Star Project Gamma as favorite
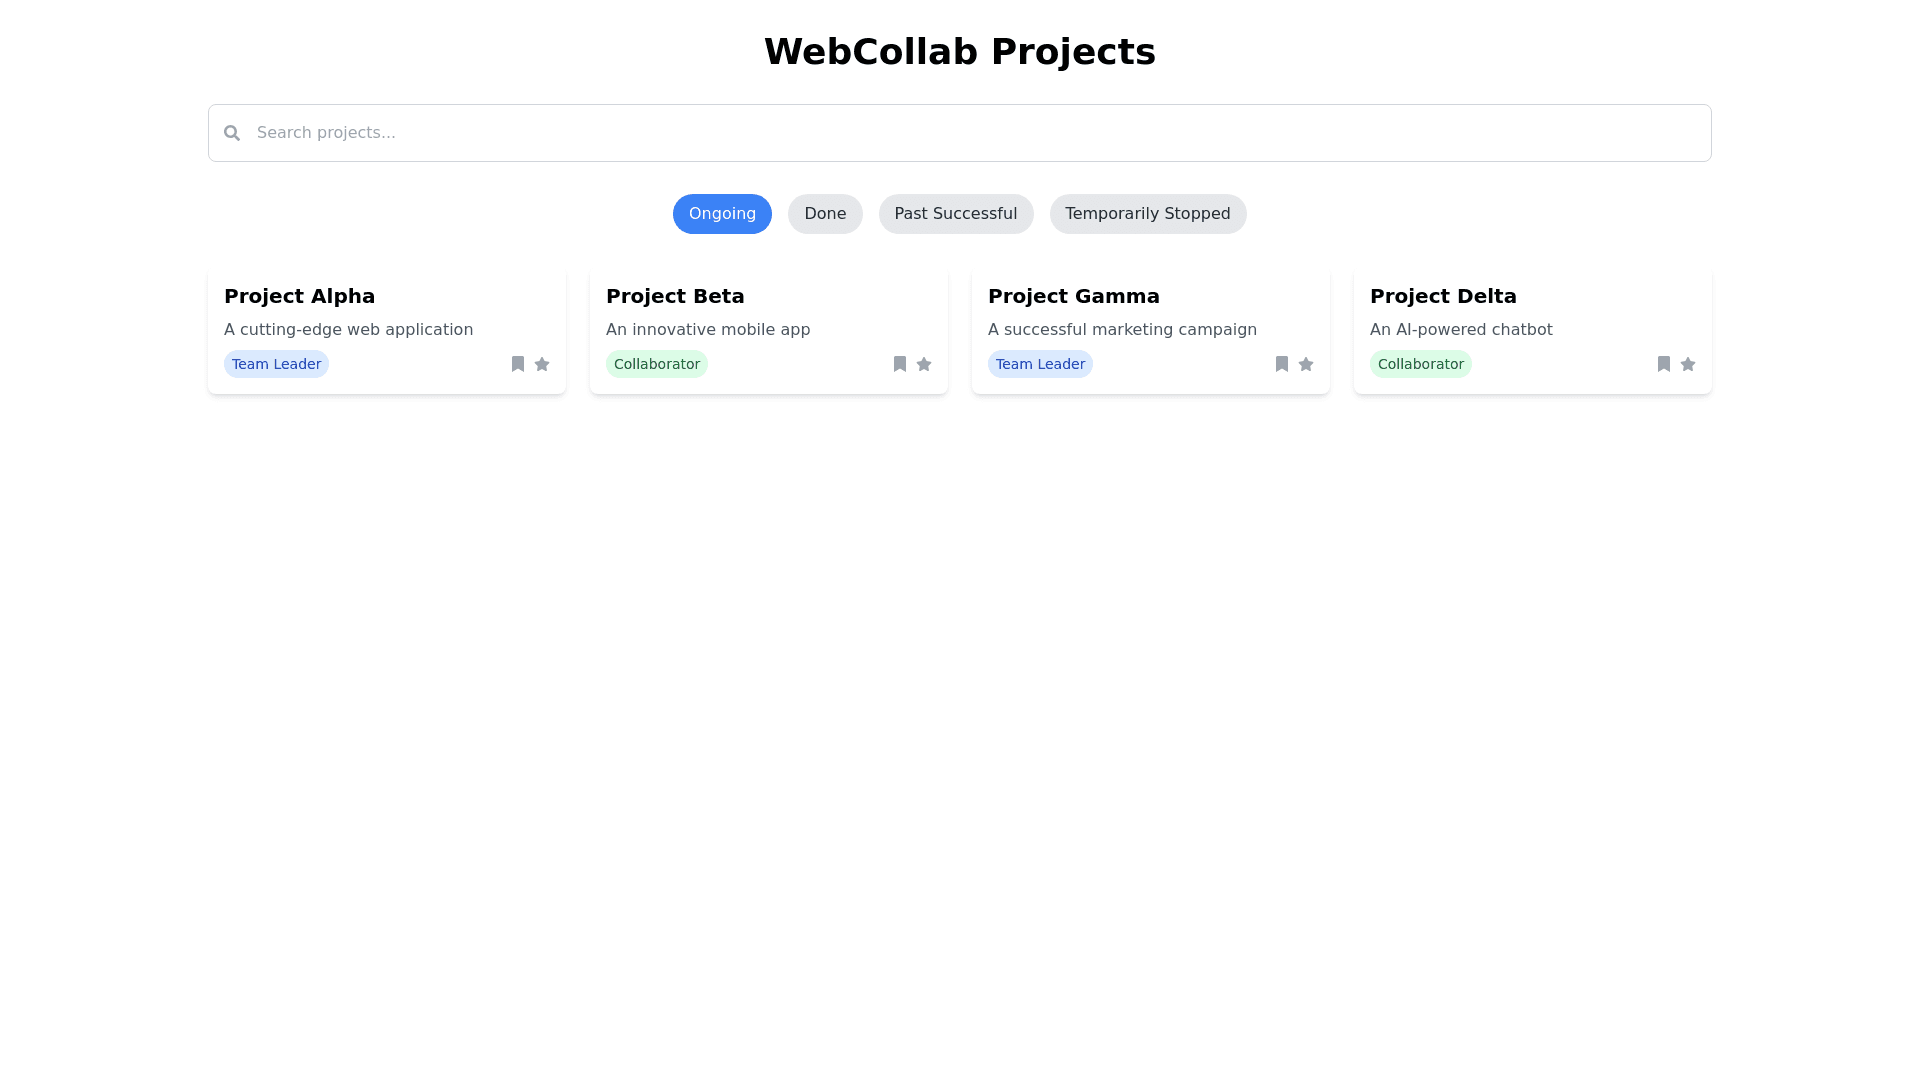Viewport: 1920px width, 1080px height. 1306,364
